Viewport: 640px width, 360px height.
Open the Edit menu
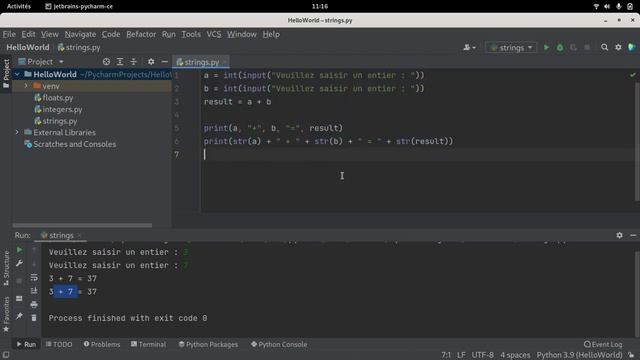click(x=28, y=34)
